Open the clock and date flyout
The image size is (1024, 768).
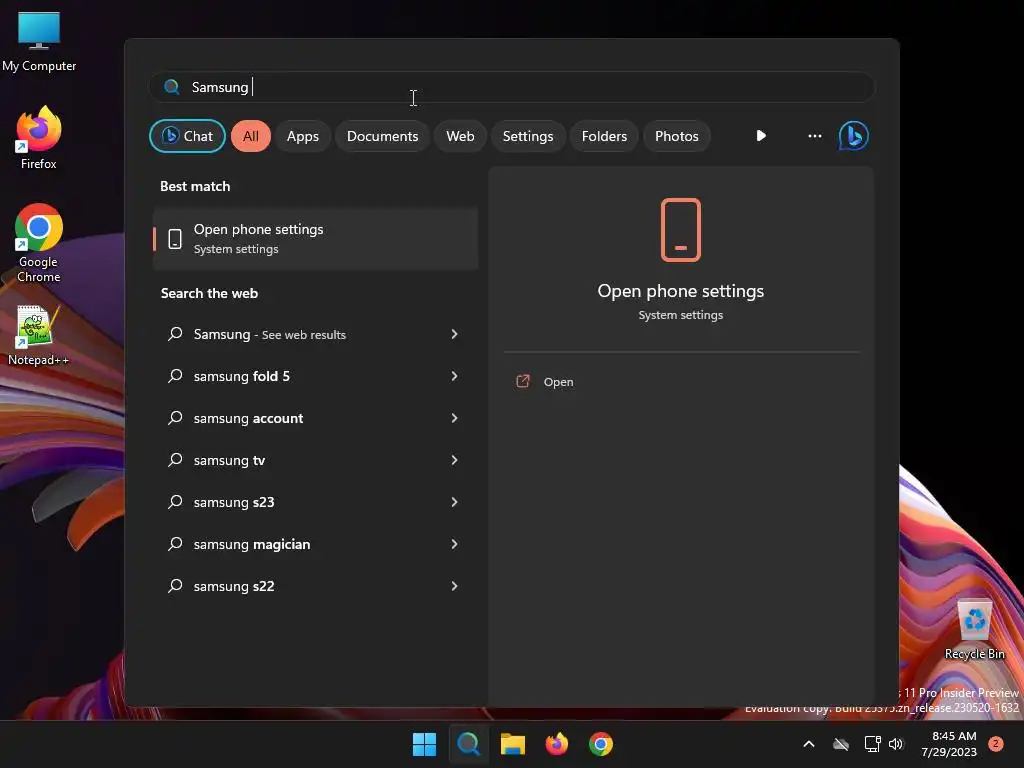click(x=949, y=744)
